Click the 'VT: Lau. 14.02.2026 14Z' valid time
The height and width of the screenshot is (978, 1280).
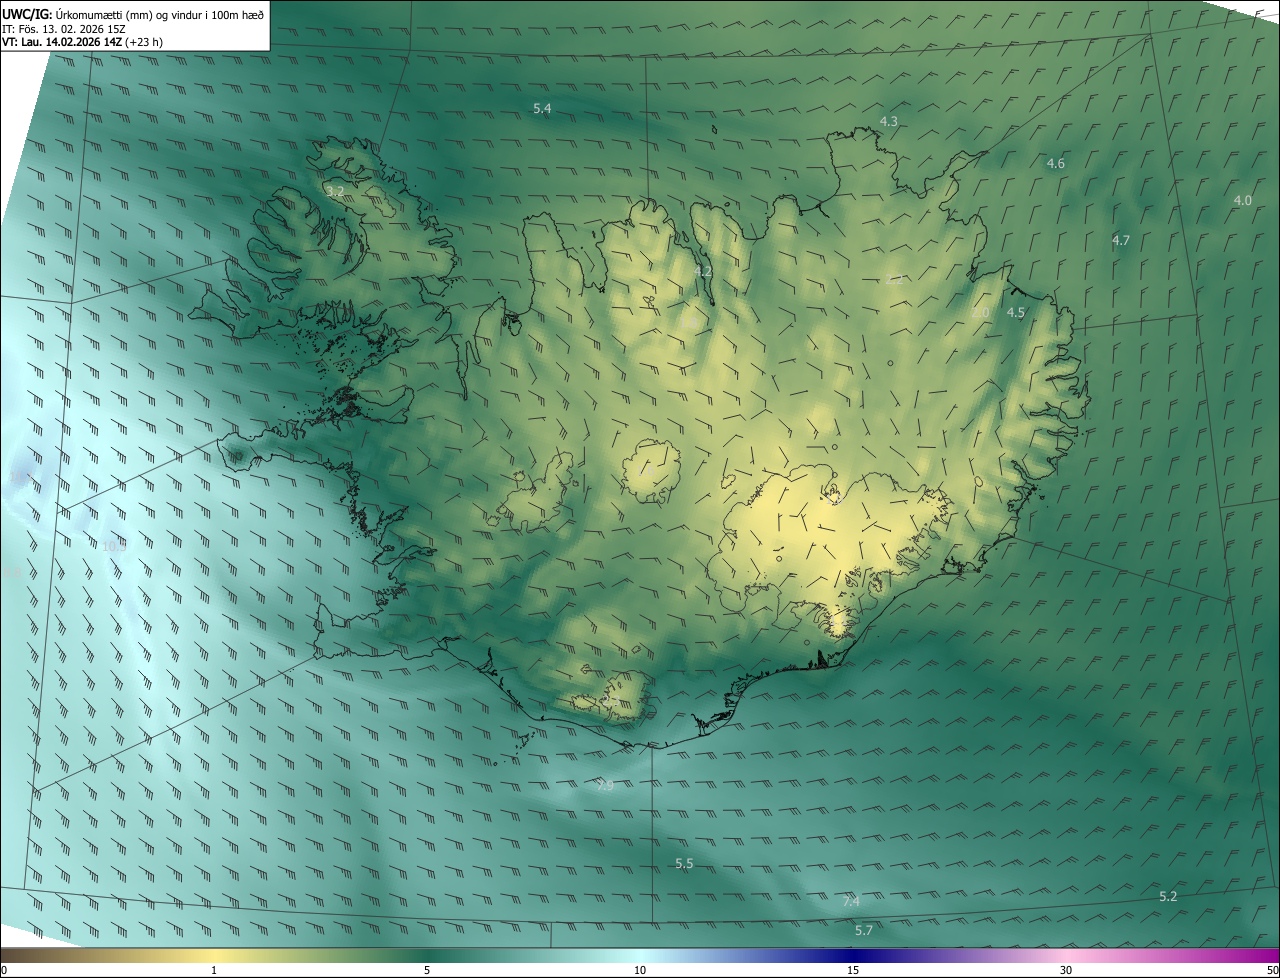coord(63,42)
